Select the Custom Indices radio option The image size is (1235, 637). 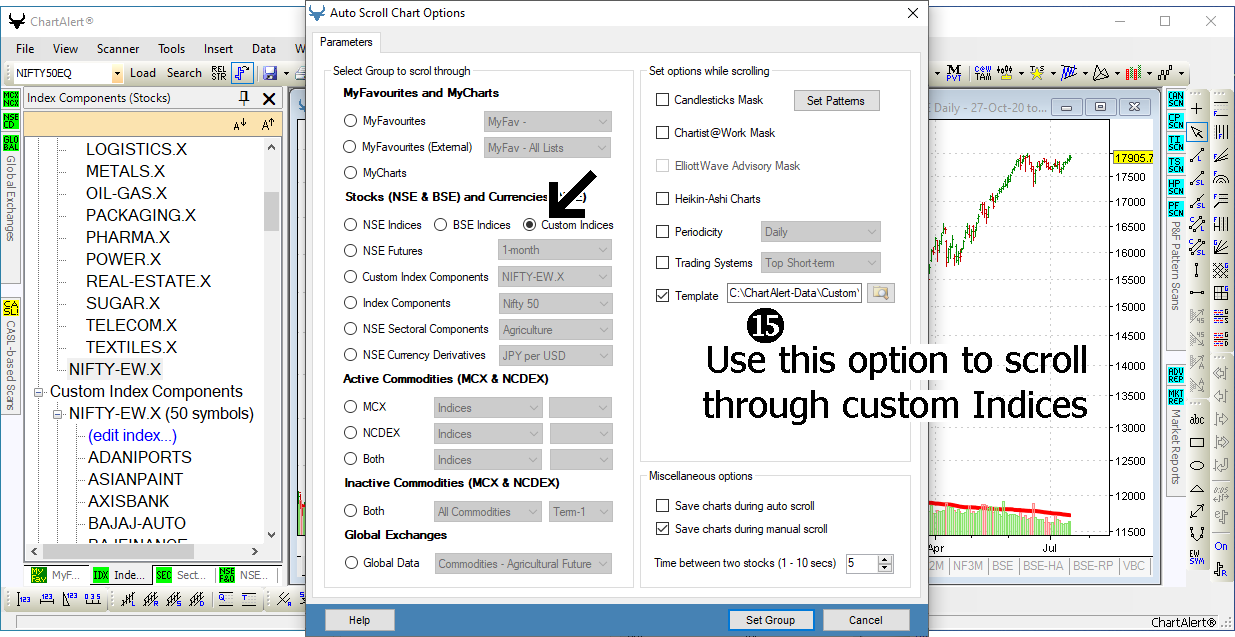(529, 225)
